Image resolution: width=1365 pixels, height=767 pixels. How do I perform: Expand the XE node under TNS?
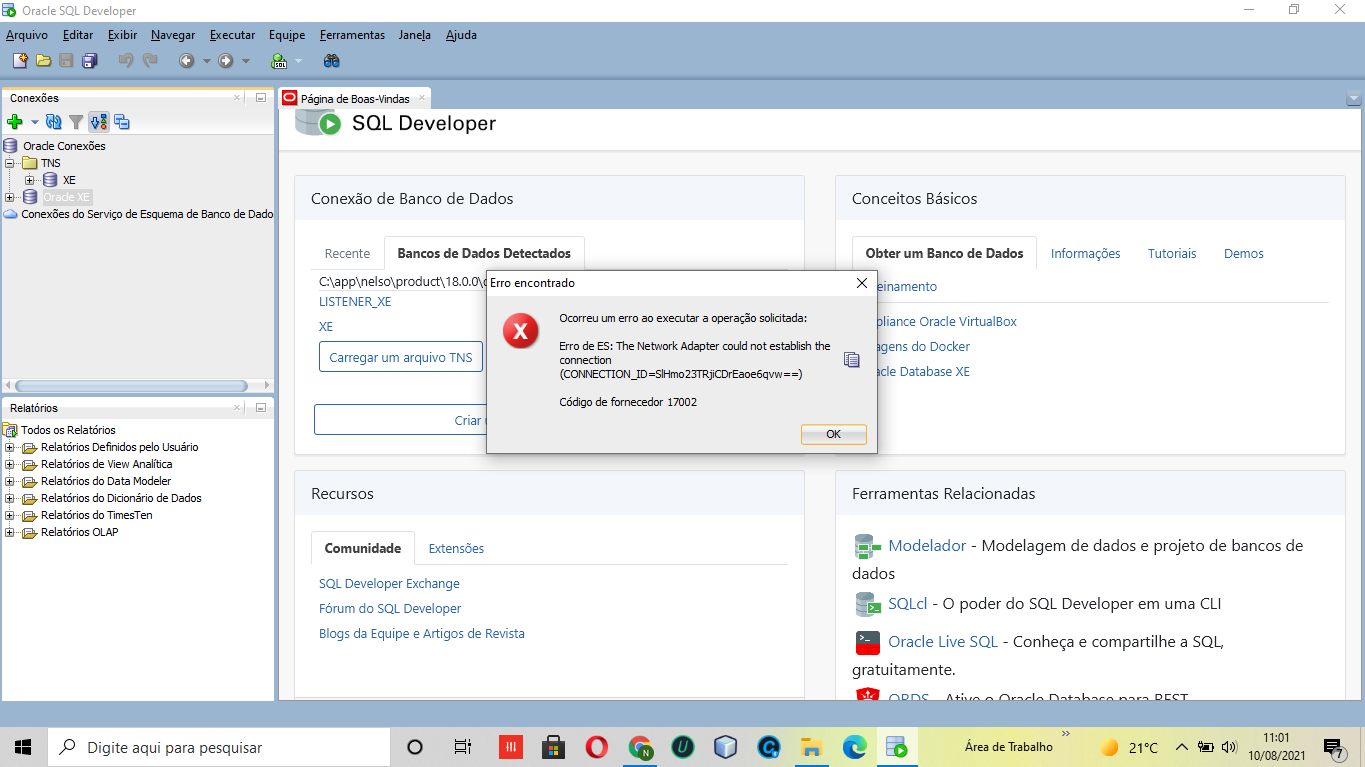point(30,180)
